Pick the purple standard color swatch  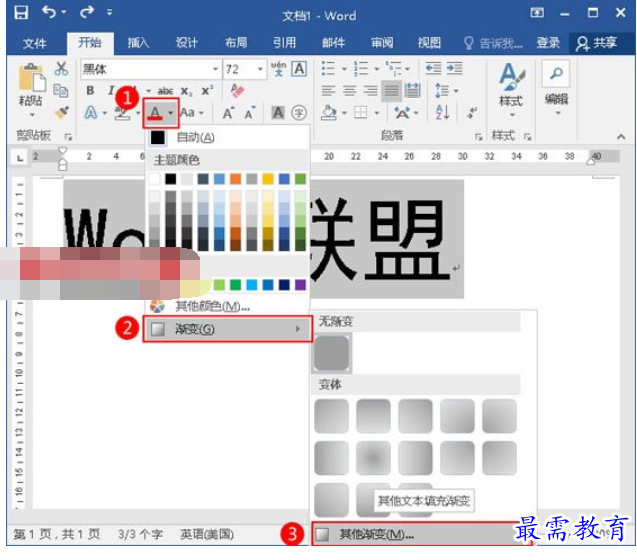coord(300,284)
